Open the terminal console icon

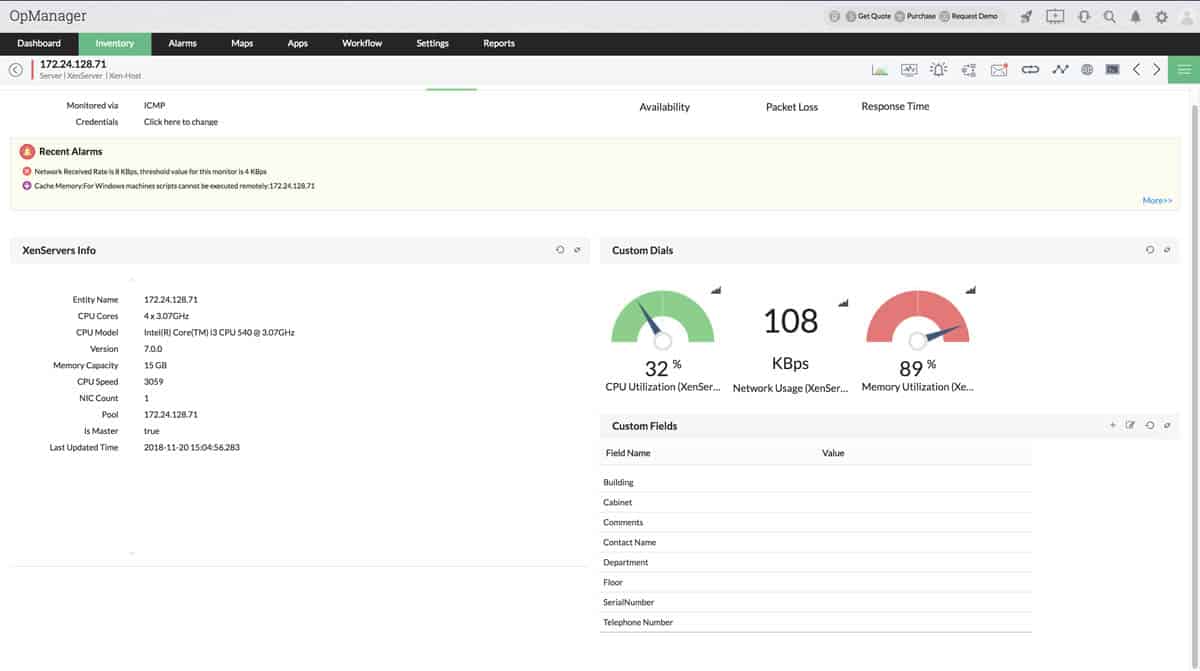tap(1112, 69)
